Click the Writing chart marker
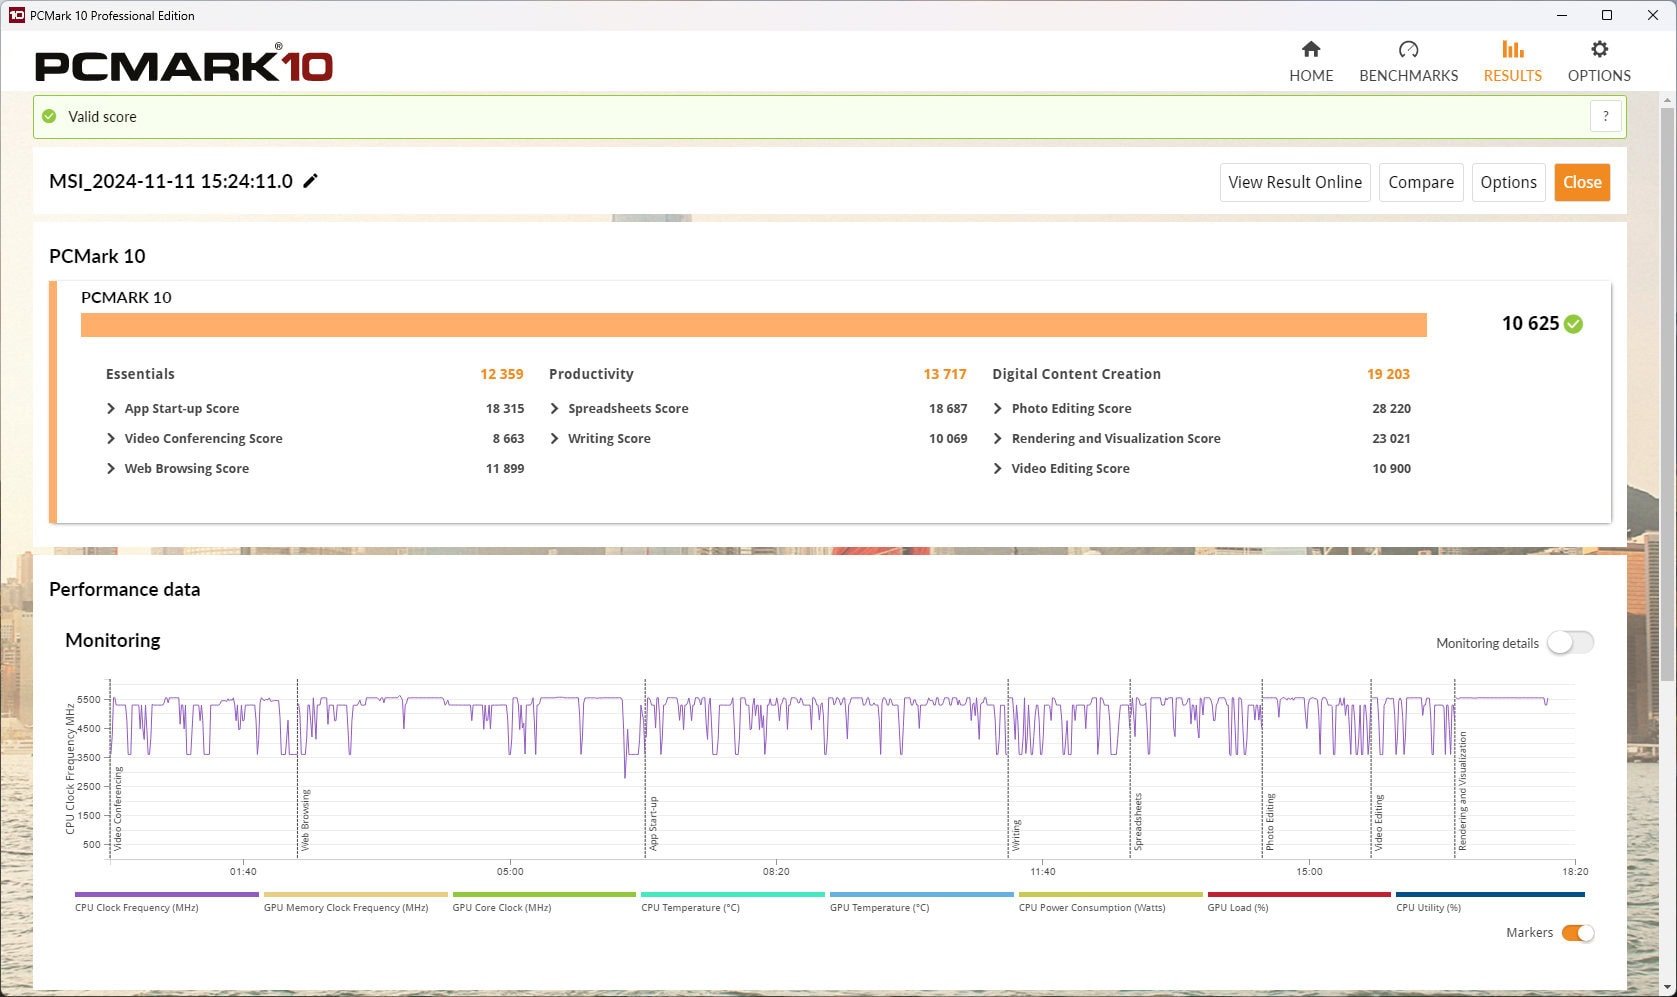 click(x=1016, y=835)
